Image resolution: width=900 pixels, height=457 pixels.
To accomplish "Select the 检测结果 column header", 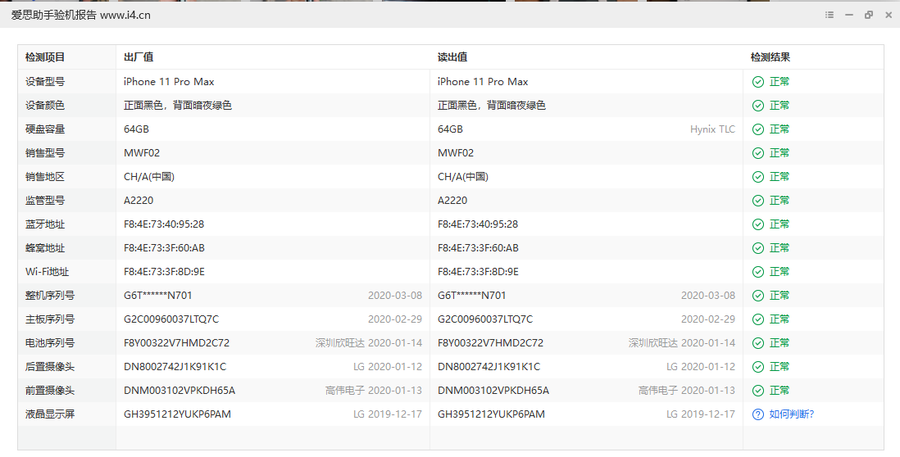I will (770, 57).
